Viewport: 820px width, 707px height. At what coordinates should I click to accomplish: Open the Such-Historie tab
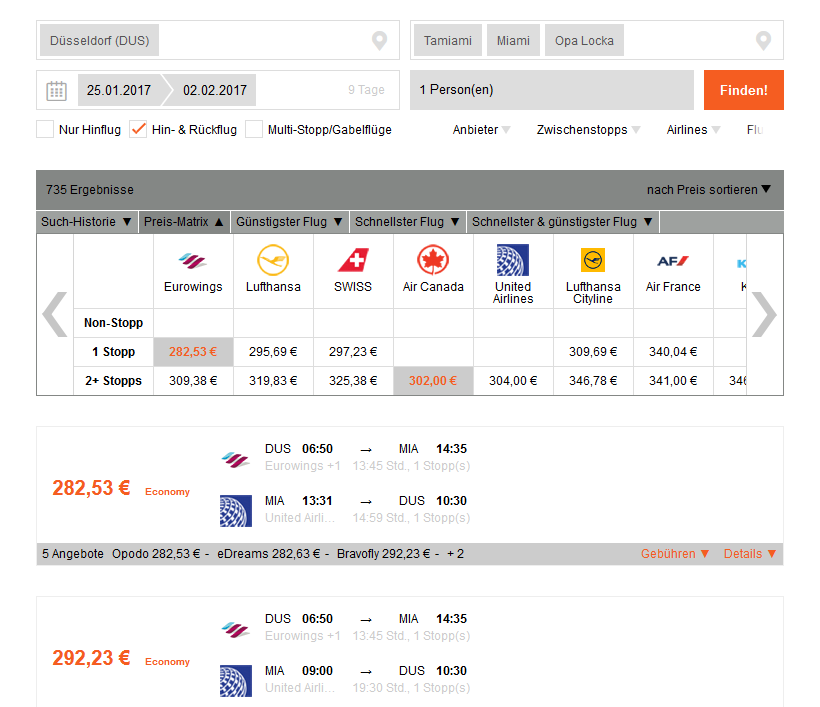point(87,222)
